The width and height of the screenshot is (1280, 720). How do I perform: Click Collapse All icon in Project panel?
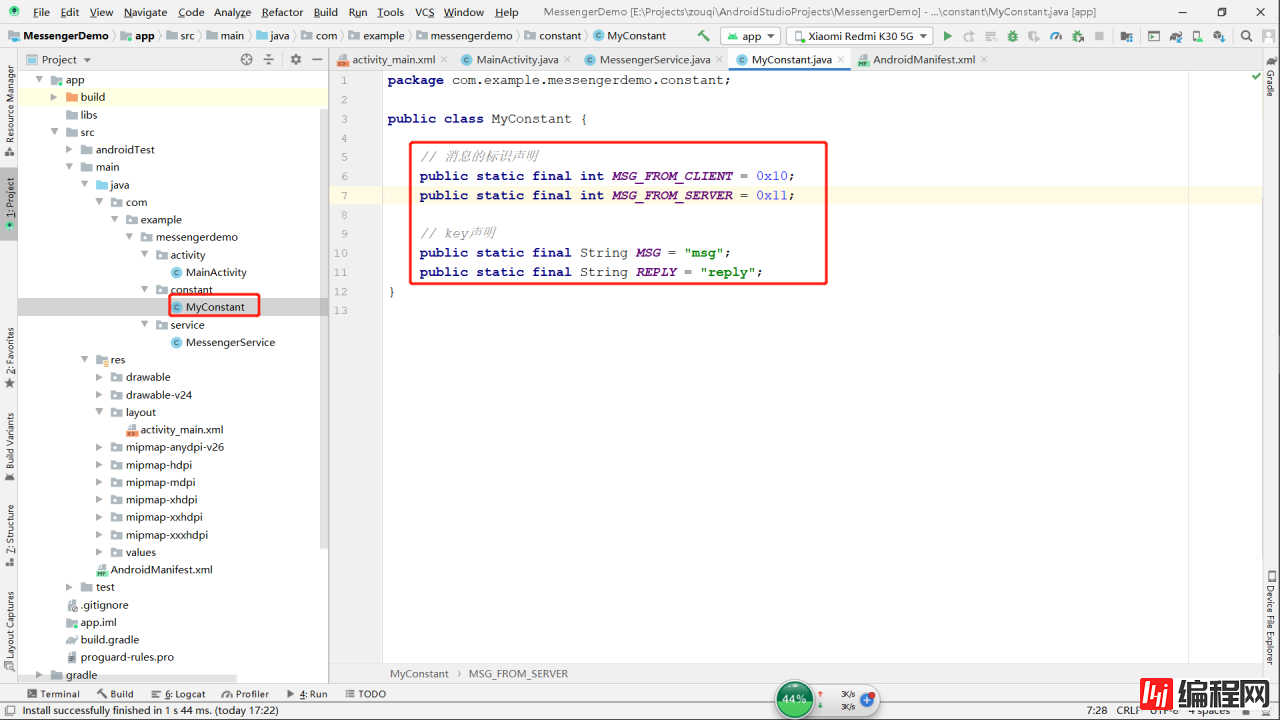[x=269, y=60]
